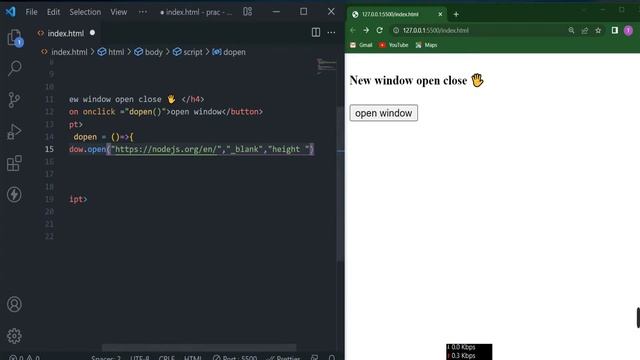
Task: Select the 127.0.0.1:5500/index.html Chrome tab
Action: [397, 14]
